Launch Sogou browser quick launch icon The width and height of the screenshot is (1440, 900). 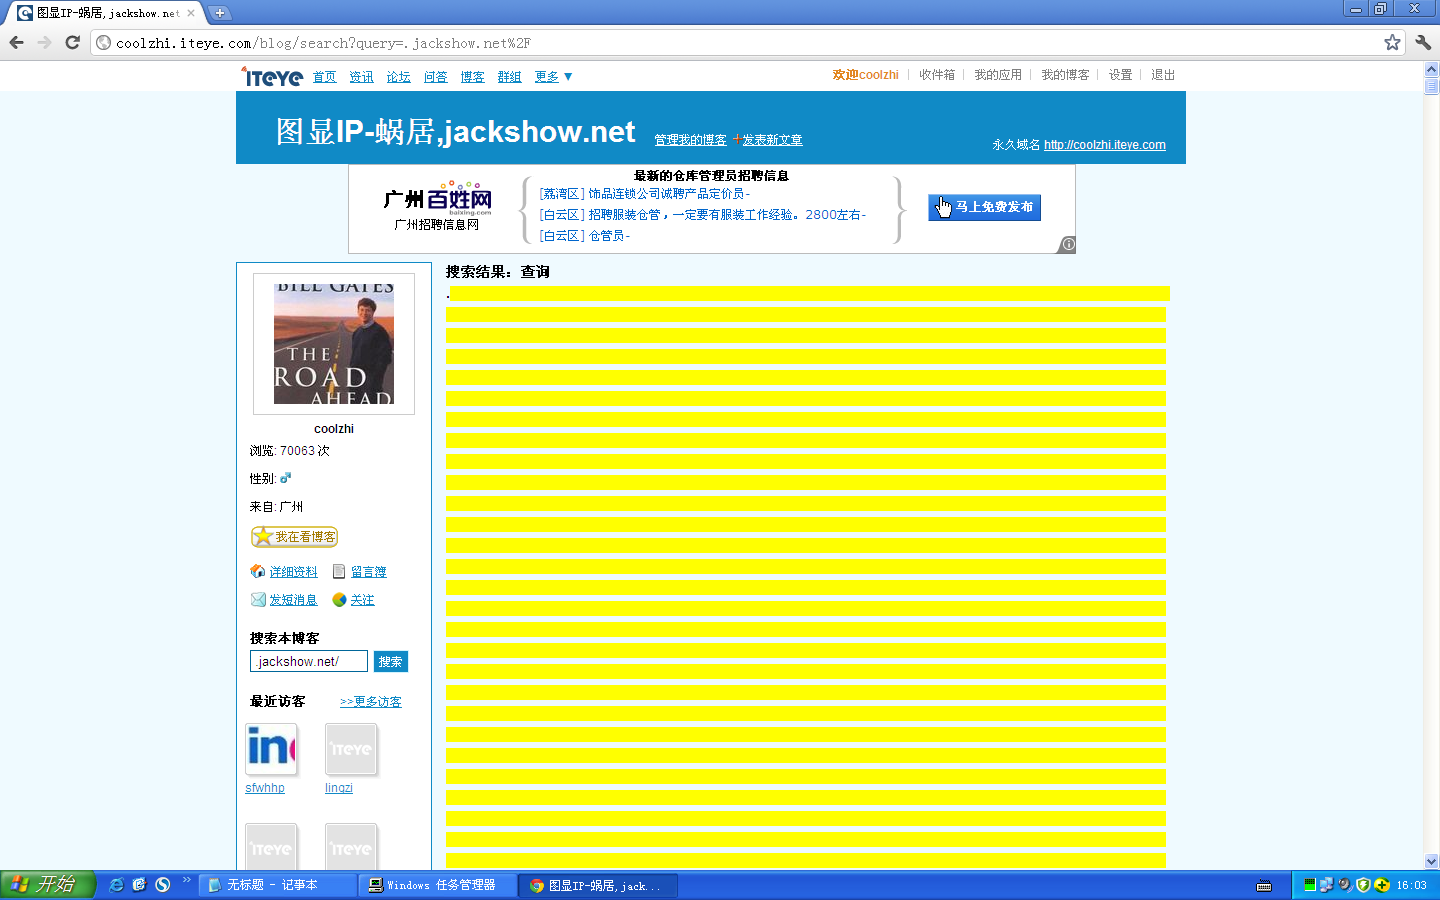(162, 885)
